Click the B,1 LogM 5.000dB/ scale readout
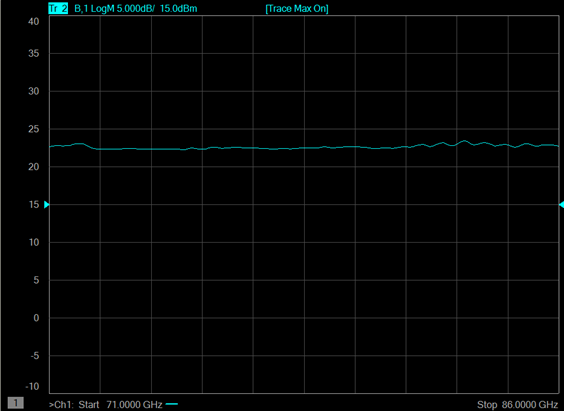 (114, 9)
